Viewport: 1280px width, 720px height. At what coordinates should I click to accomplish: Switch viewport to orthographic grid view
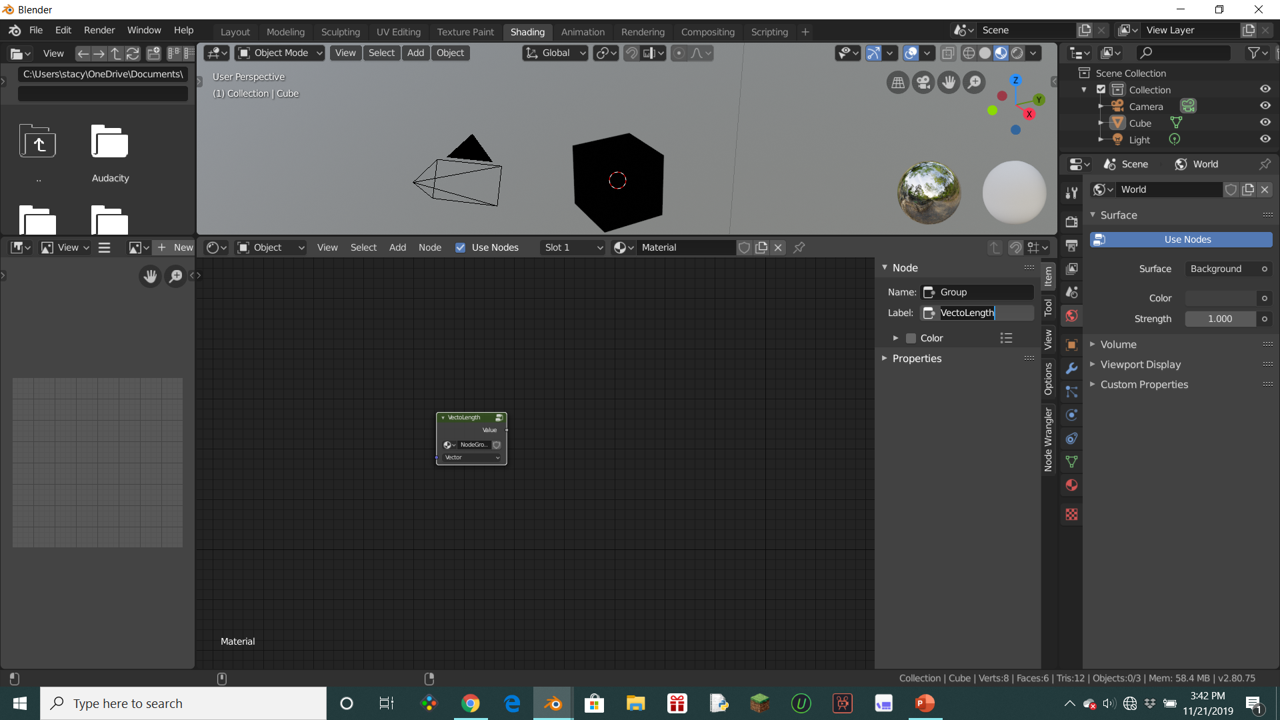[897, 83]
